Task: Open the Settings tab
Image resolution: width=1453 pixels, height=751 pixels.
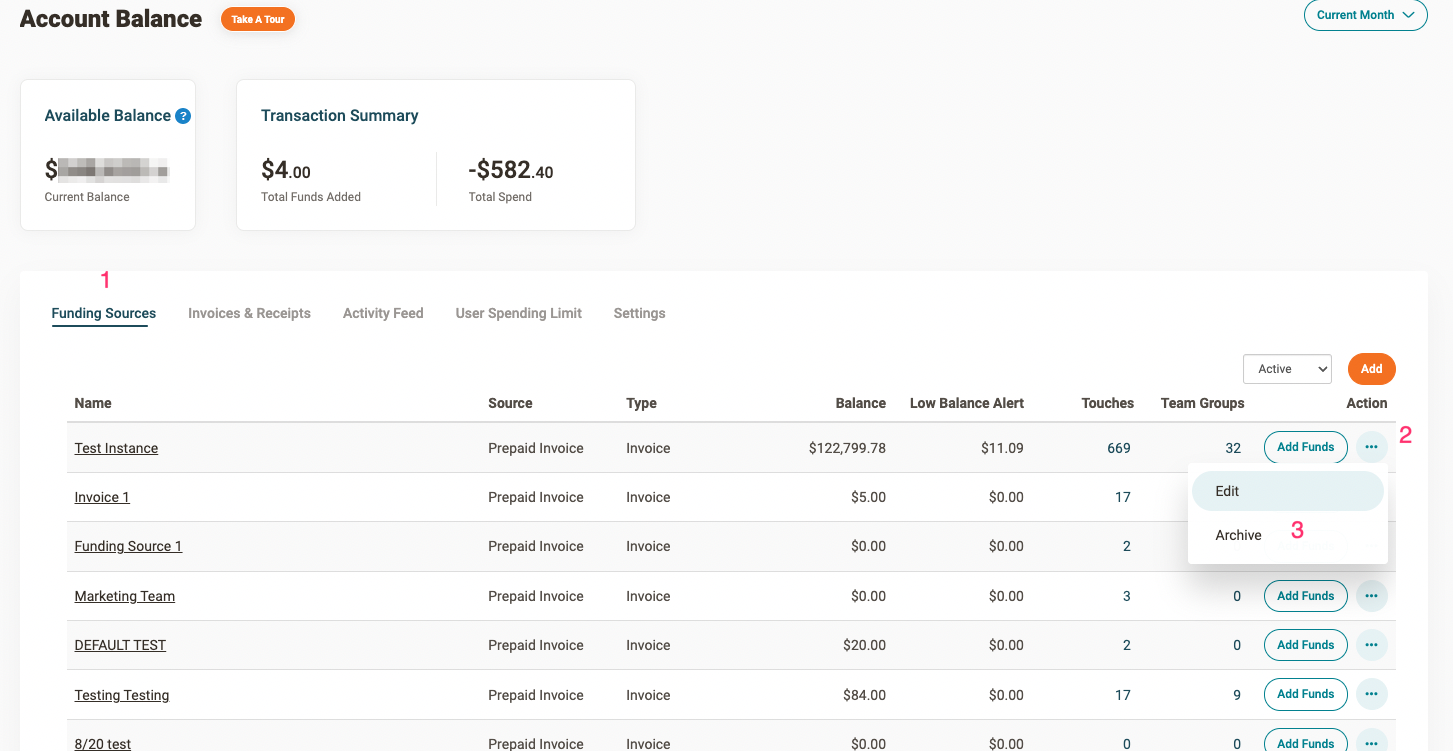Action: [x=639, y=313]
